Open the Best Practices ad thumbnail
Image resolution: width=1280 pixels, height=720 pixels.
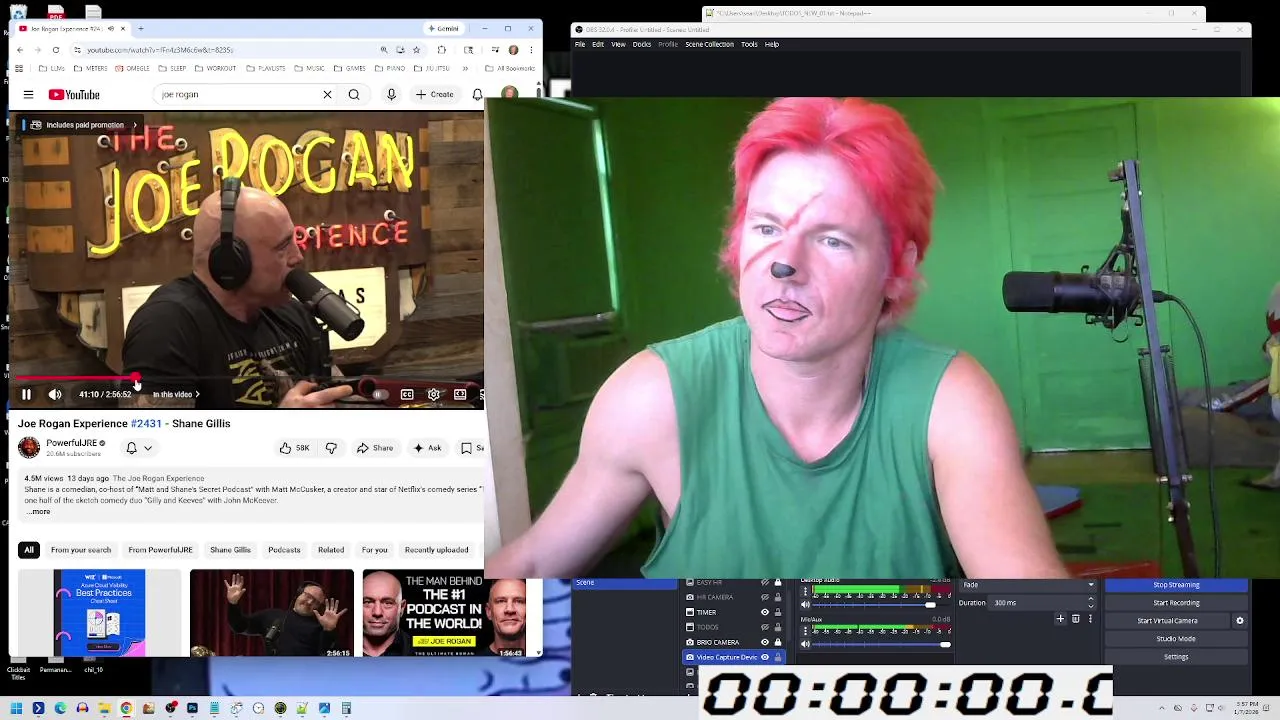(x=99, y=613)
